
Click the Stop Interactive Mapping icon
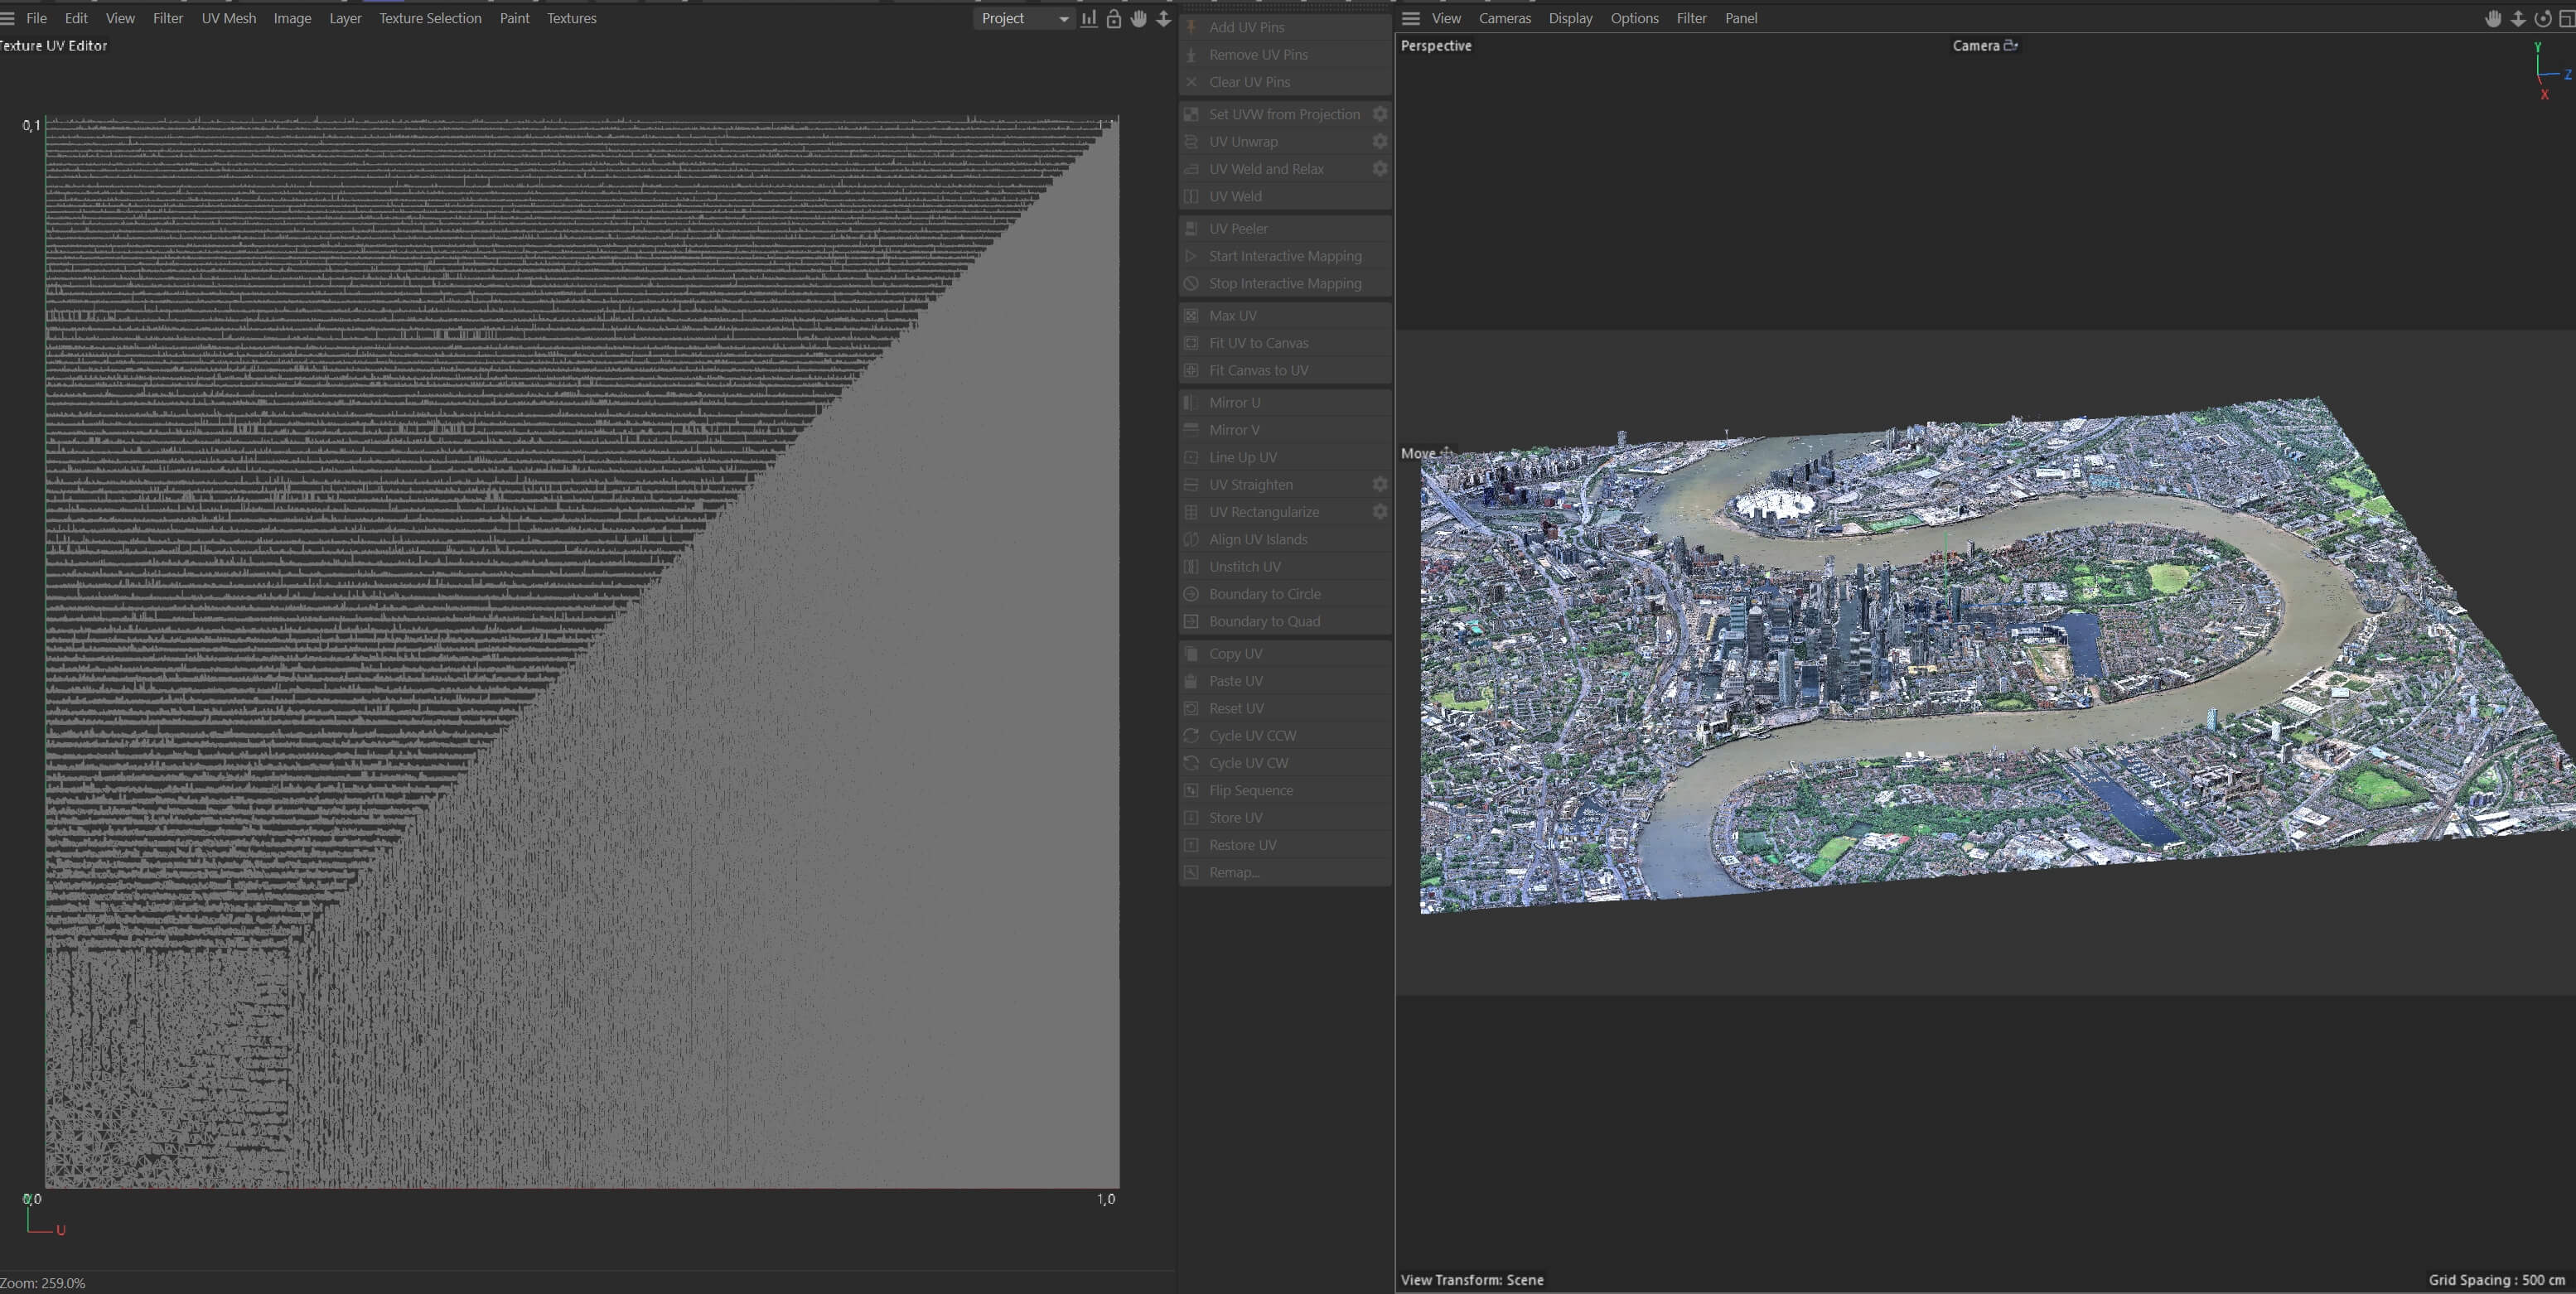coord(1191,283)
